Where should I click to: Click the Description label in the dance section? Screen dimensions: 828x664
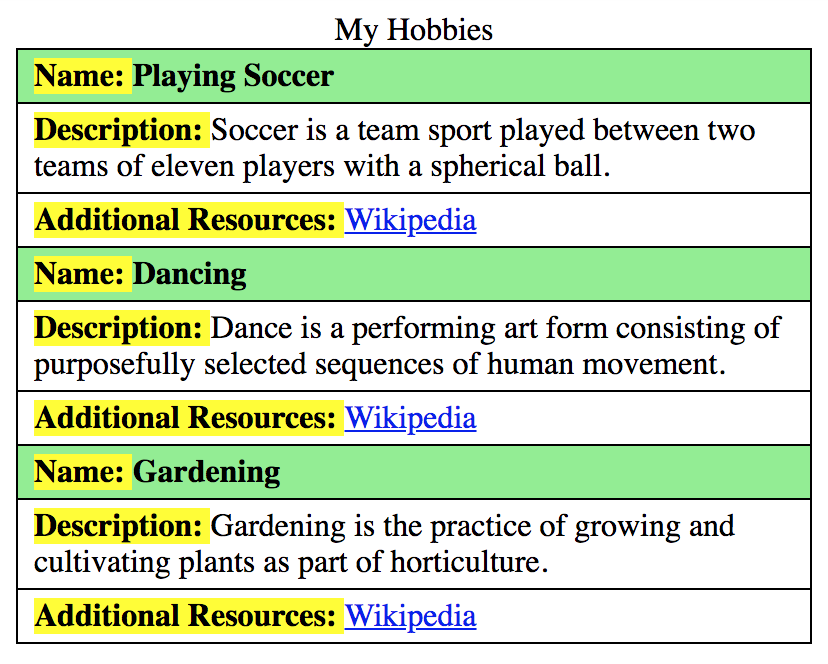(119, 328)
